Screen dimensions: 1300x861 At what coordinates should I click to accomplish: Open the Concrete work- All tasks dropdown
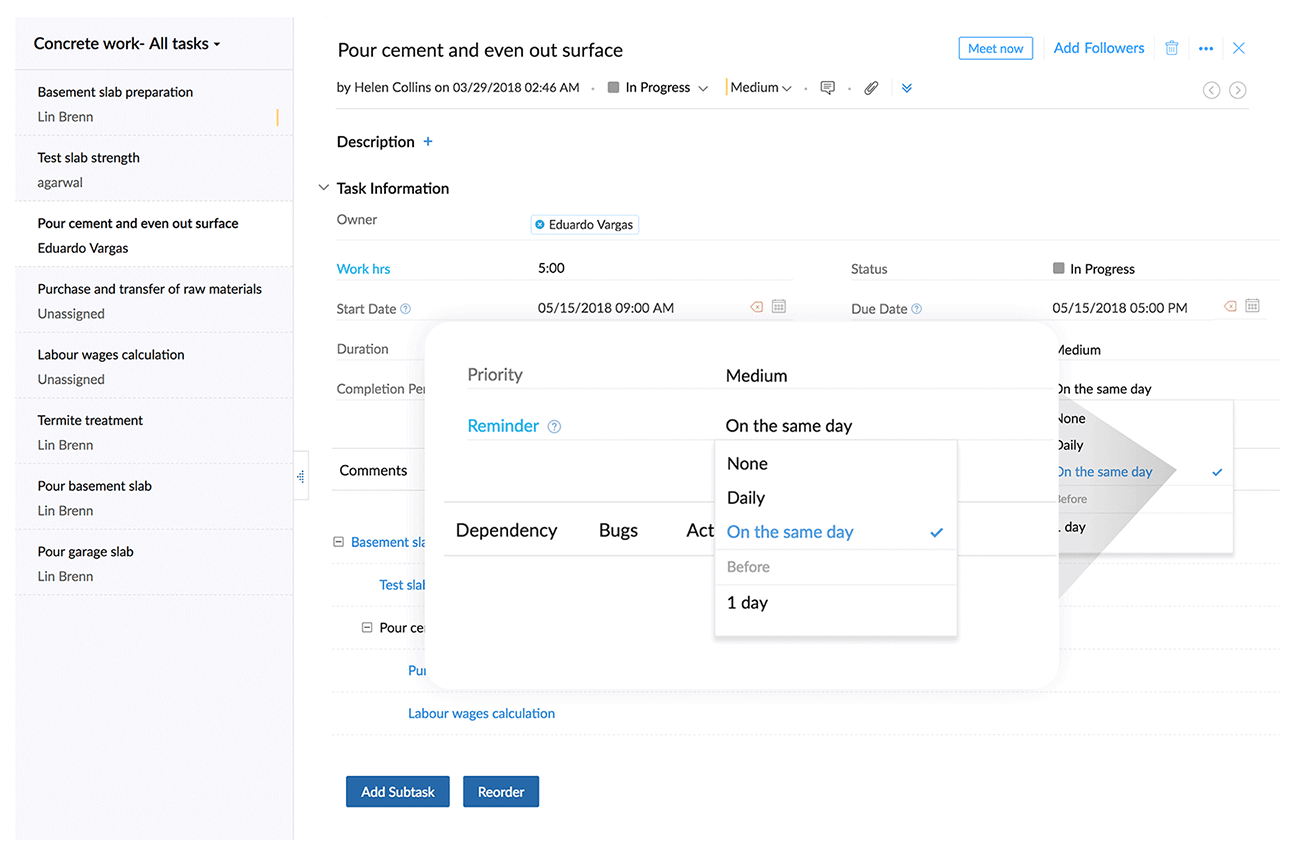point(127,44)
